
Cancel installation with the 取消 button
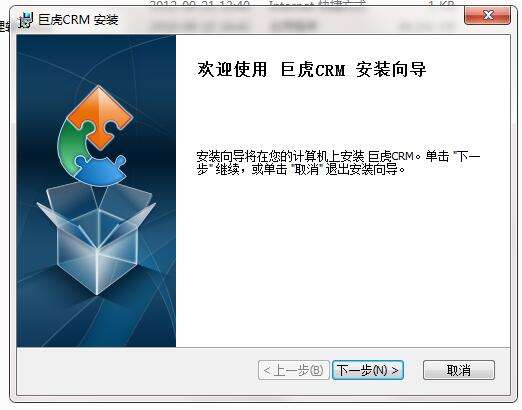coord(459,370)
